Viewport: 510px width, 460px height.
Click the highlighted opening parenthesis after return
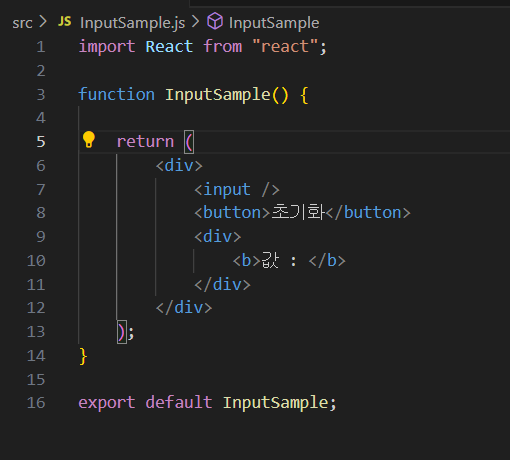pyautogui.click(x=189, y=142)
